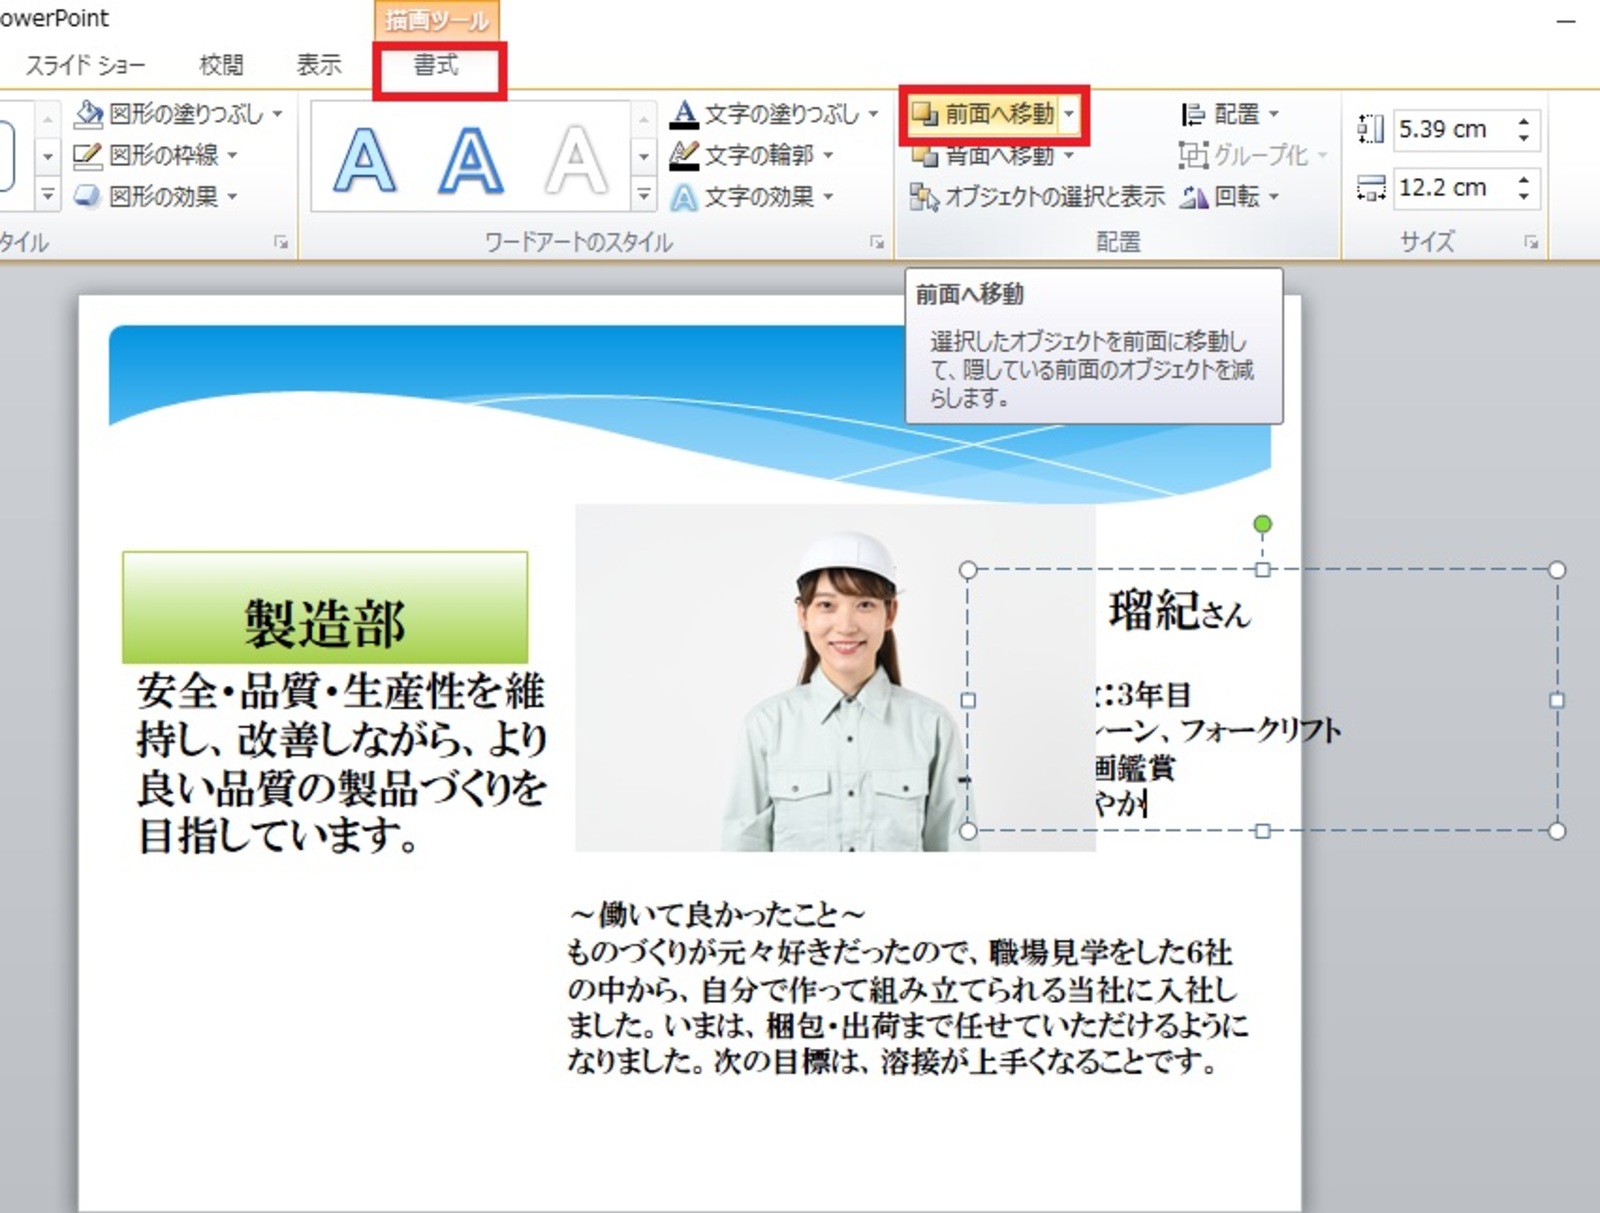
Task: Increase shape height with the up stepper
Action: point(1523,122)
